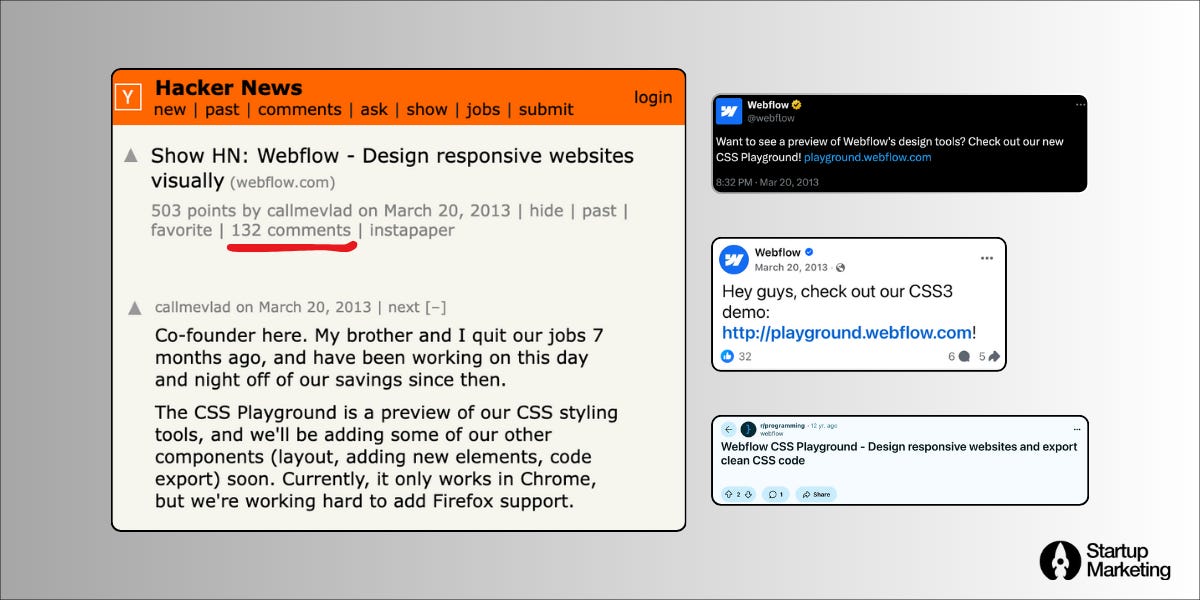Click the share arrow icon showing 5
Image resolution: width=1200 pixels, height=600 pixels.
[994, 357]
